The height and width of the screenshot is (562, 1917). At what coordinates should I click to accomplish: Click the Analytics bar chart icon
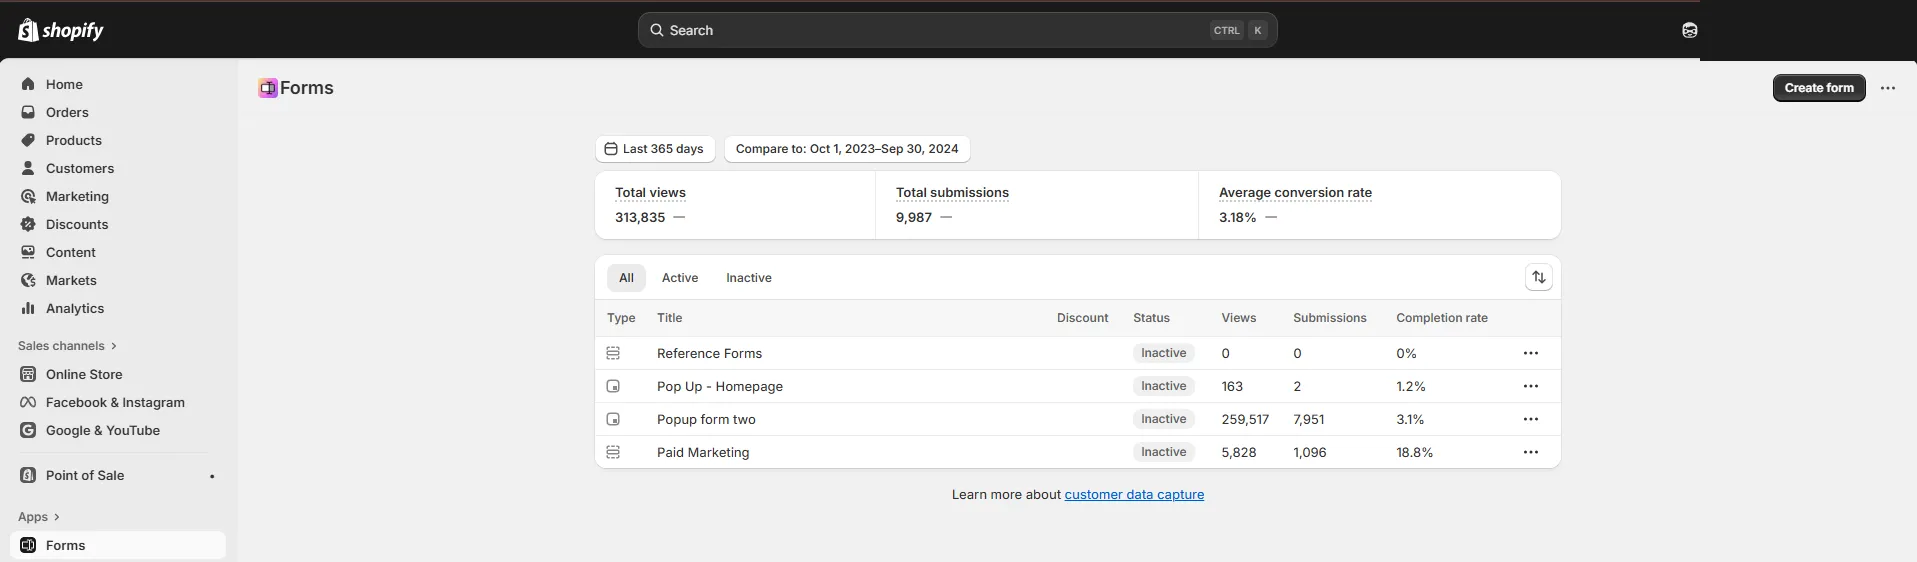[28, 308]
